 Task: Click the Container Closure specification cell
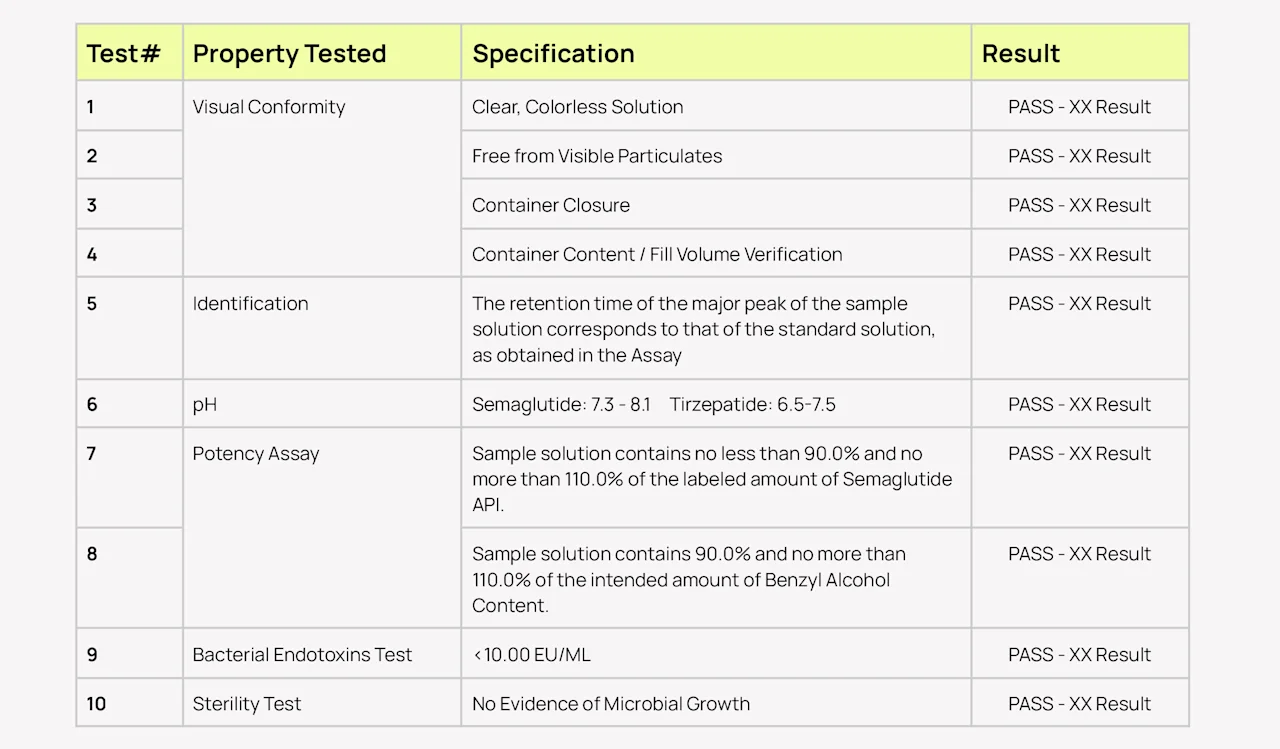pyautogui.click(x=551, y=205)
